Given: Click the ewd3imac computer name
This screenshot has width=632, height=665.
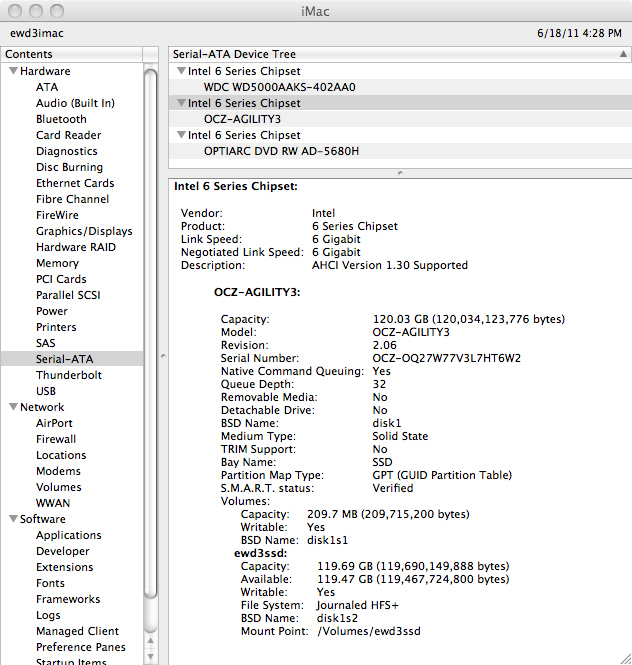Looking at the screenshot, I should coord(37,33).
